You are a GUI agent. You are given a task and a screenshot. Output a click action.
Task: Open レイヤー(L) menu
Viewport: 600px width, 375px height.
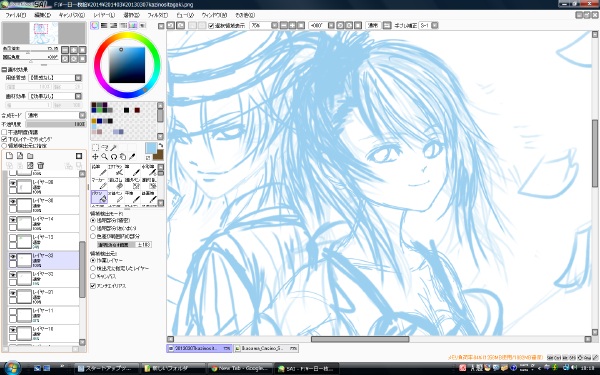104,15
